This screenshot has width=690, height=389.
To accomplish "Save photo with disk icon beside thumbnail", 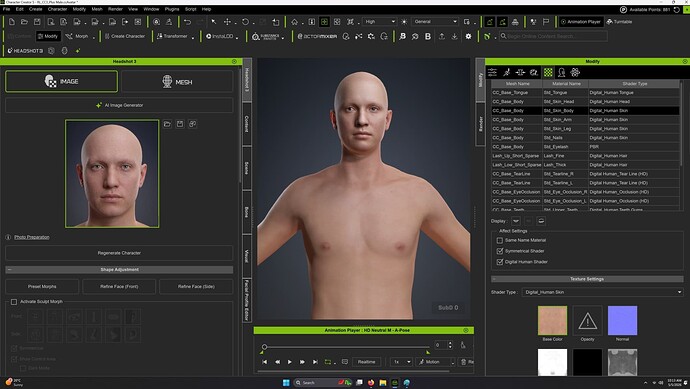I will [x=180, y=124].
